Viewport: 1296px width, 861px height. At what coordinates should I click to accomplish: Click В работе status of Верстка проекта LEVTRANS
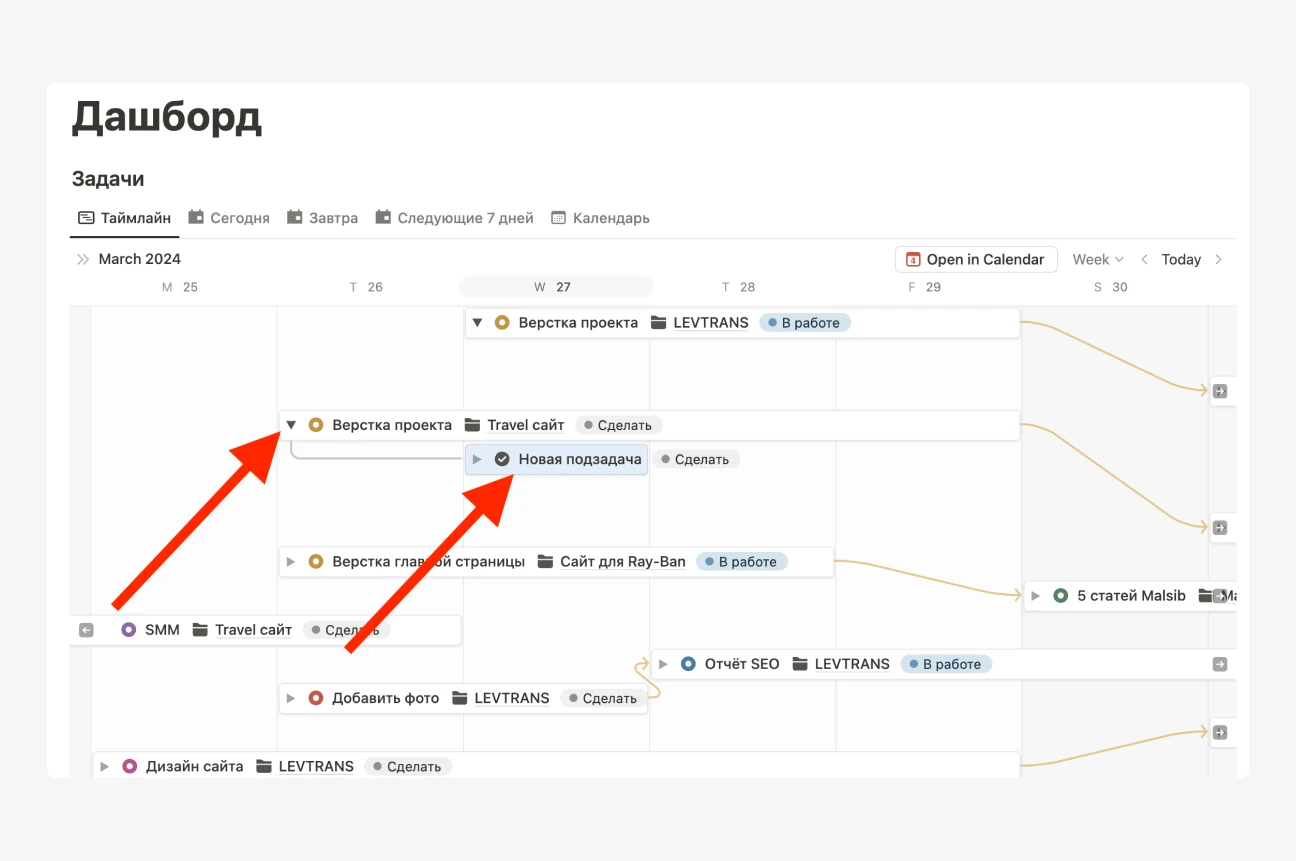[x=805, y=323]
